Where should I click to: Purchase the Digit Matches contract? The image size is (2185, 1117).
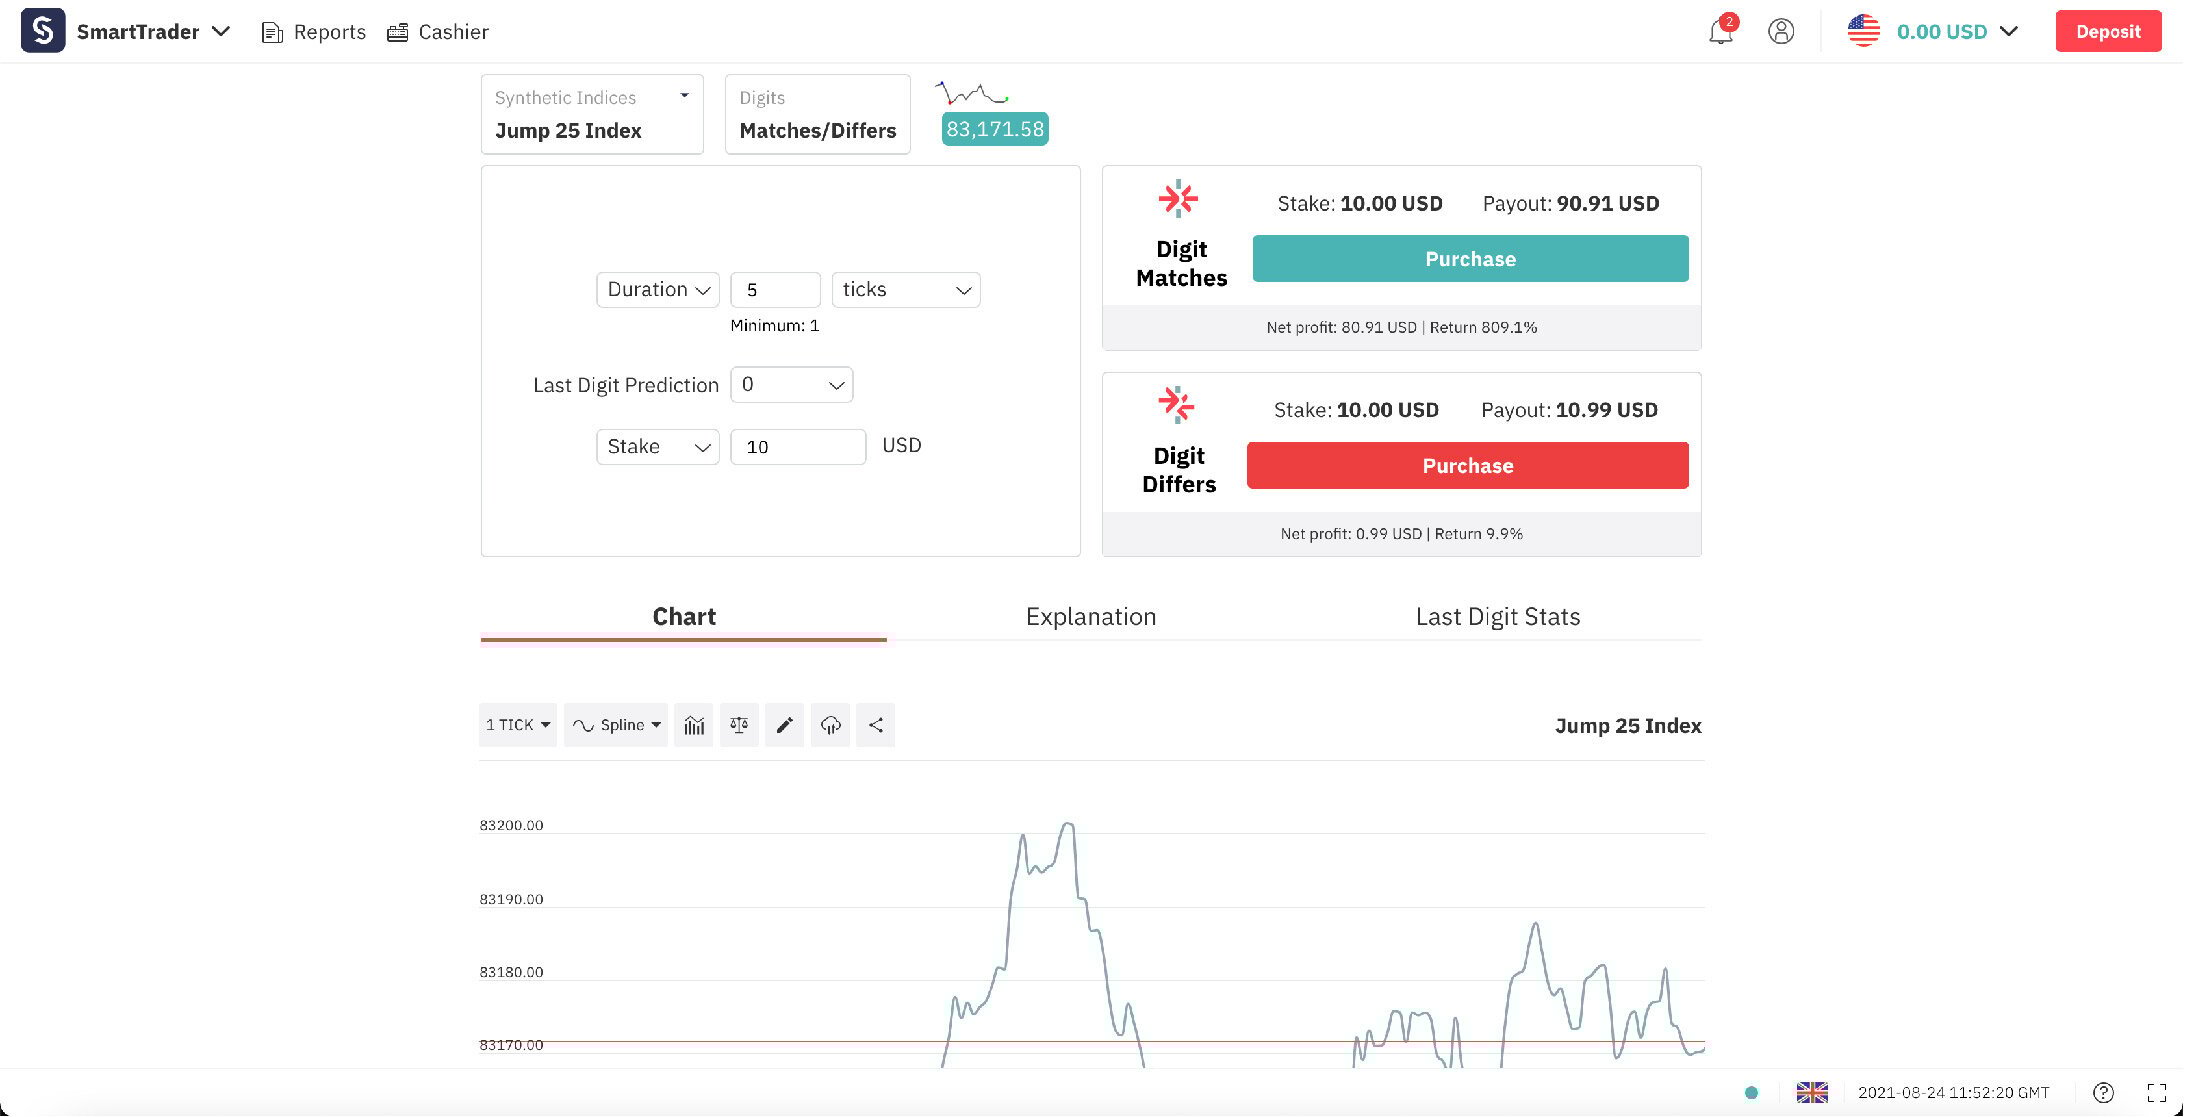click(x=1469, y=258)
